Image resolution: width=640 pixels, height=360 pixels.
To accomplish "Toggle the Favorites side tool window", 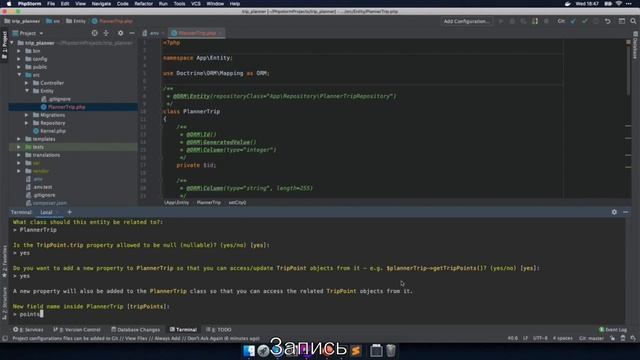I will [x=4, y=261].
